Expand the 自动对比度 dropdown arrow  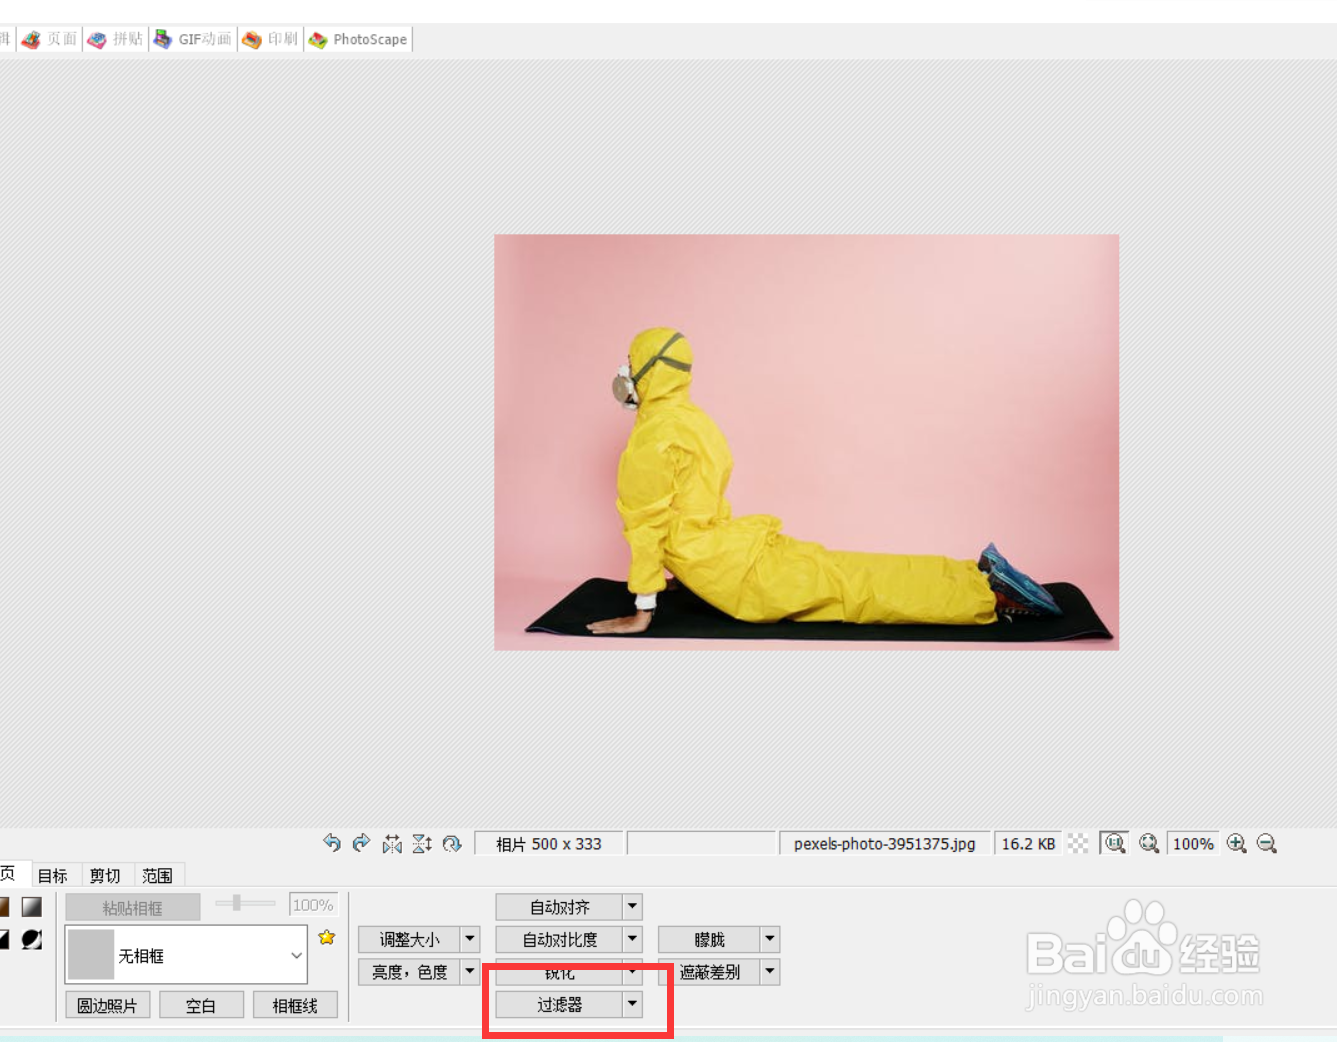(632, 939)
